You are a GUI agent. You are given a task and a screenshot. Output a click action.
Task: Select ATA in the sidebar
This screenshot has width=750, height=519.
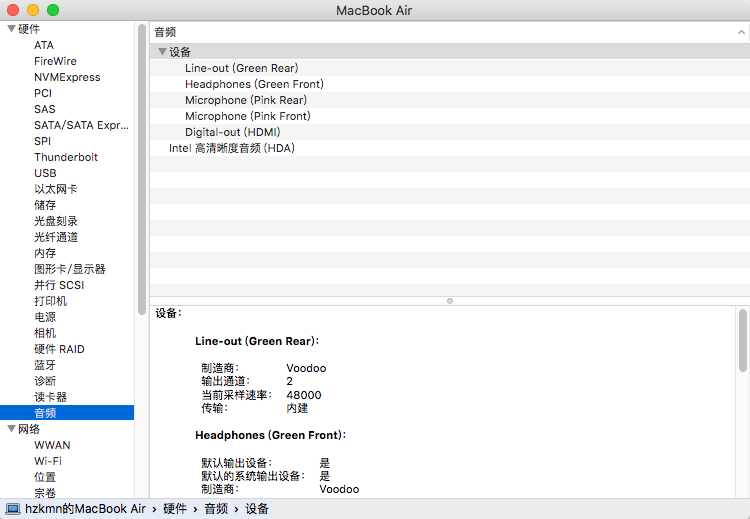coord(44,45)
